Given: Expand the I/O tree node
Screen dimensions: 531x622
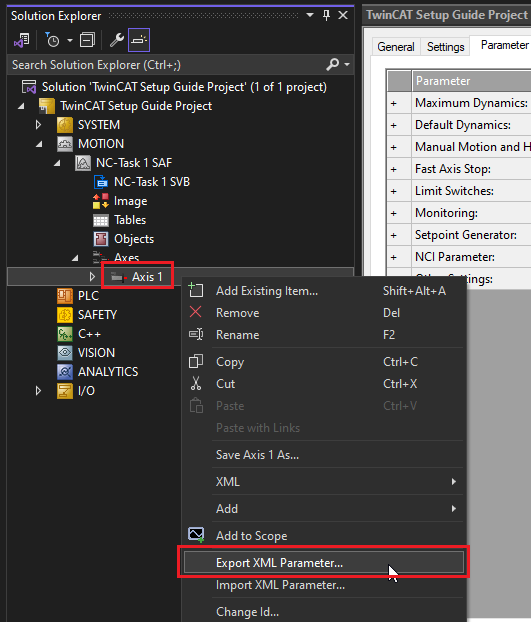Looking at the screenshot, I should [38, 391].
